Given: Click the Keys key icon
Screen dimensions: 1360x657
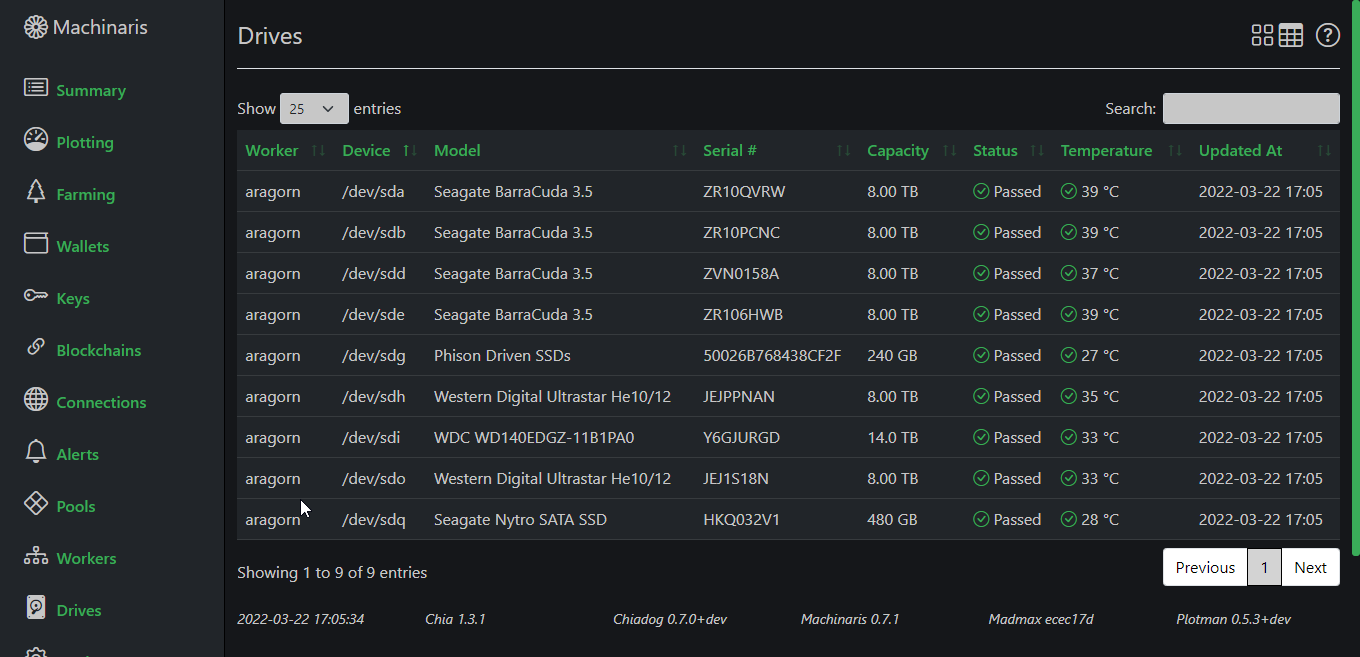Looking at the screenshot, I should click(36, 296).
